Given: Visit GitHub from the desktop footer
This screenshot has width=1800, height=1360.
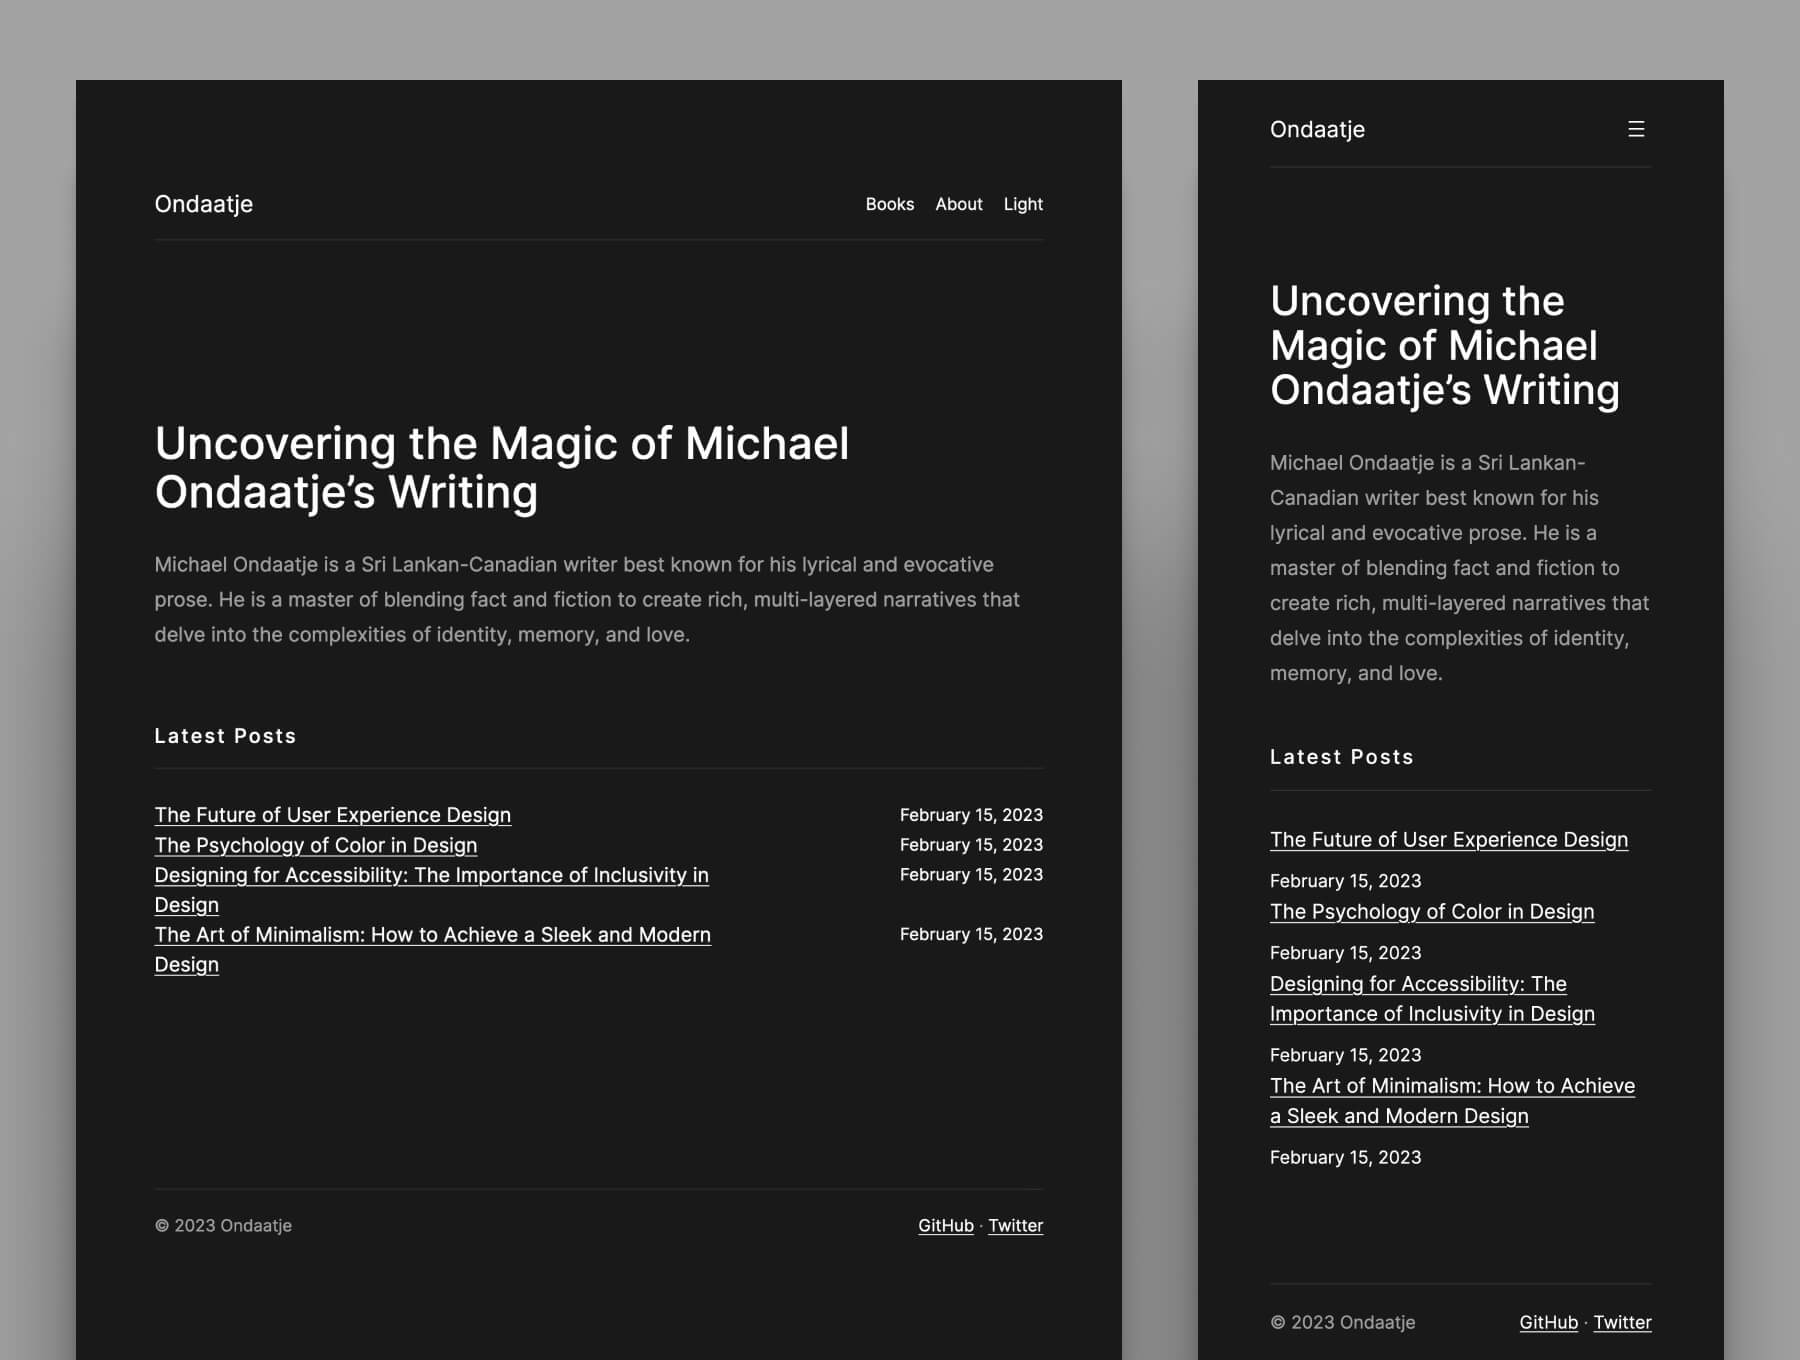Looking at the screenshot, I should (944, 1225).
